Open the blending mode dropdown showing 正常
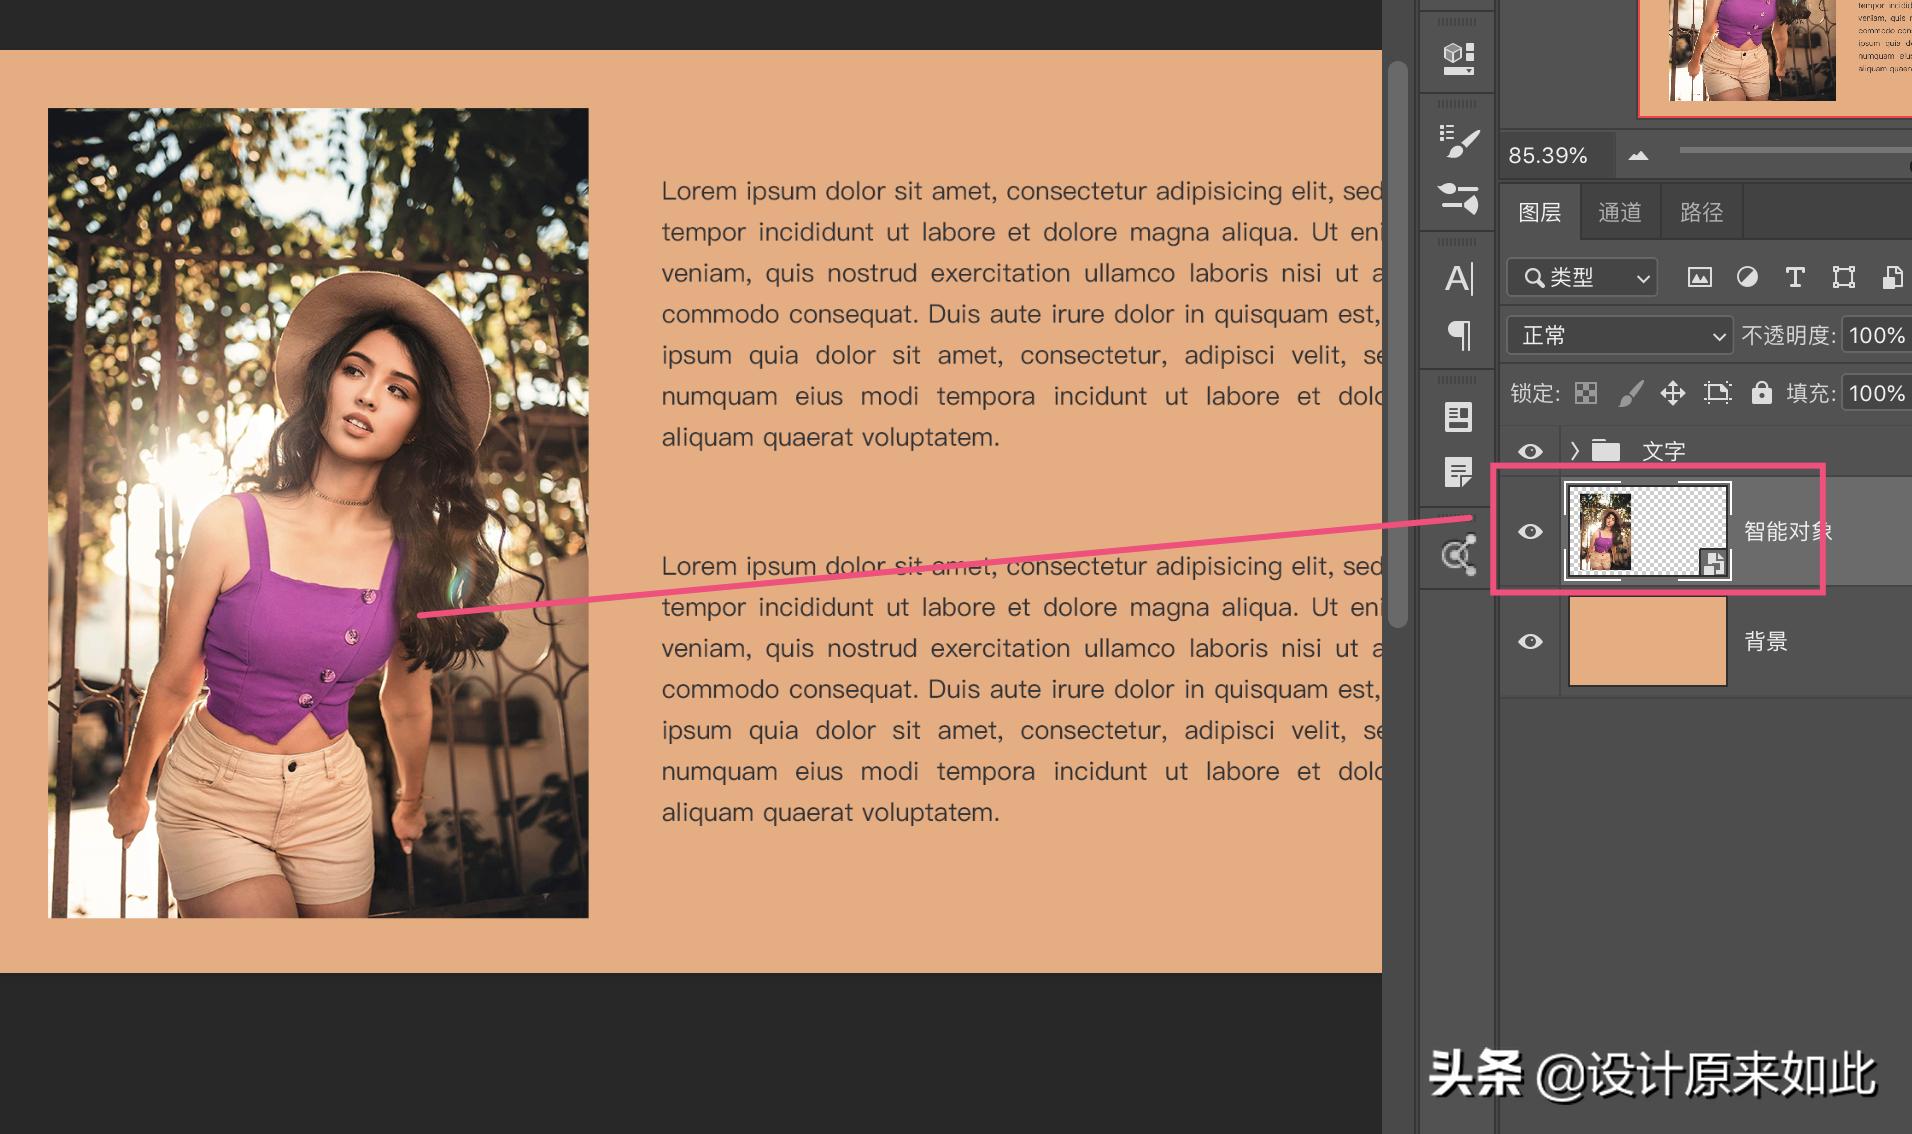The width and height of the screenshot is (1912, 1134). coord(1618,335)
